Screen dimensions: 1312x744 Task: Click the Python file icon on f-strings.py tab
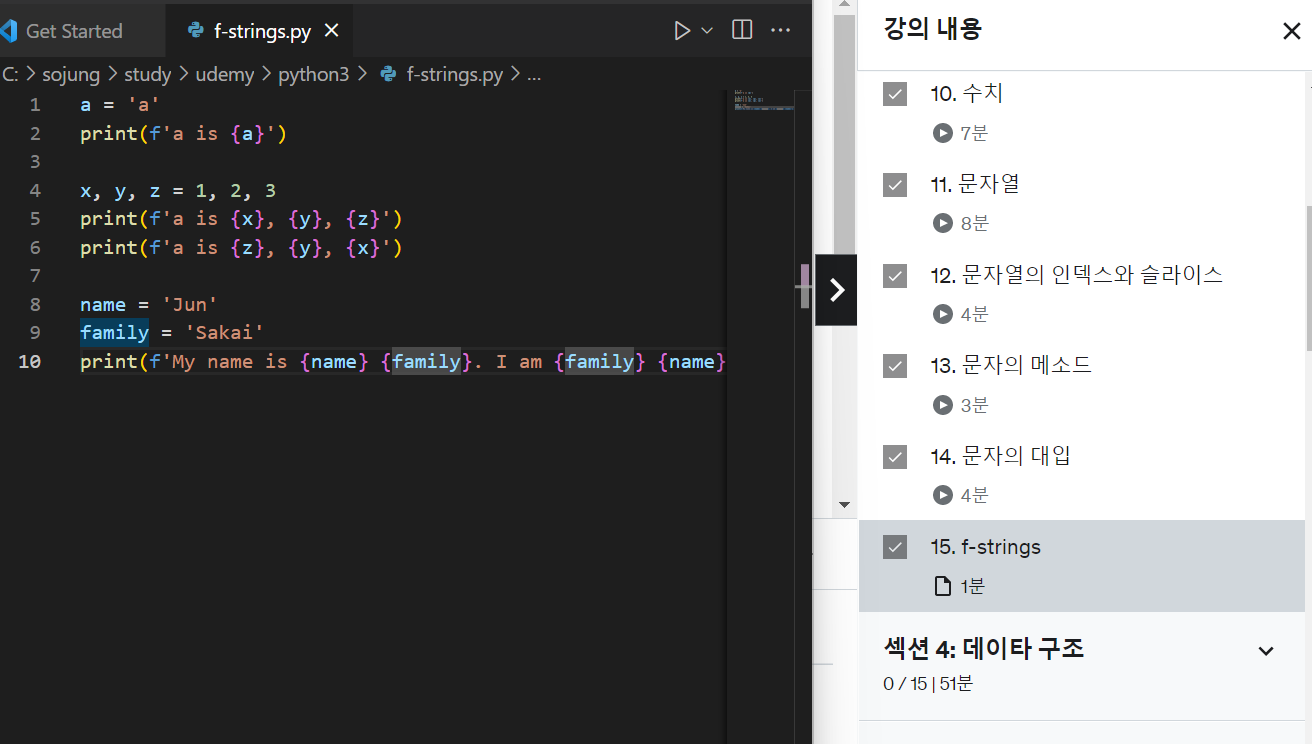tap(196, 31)
